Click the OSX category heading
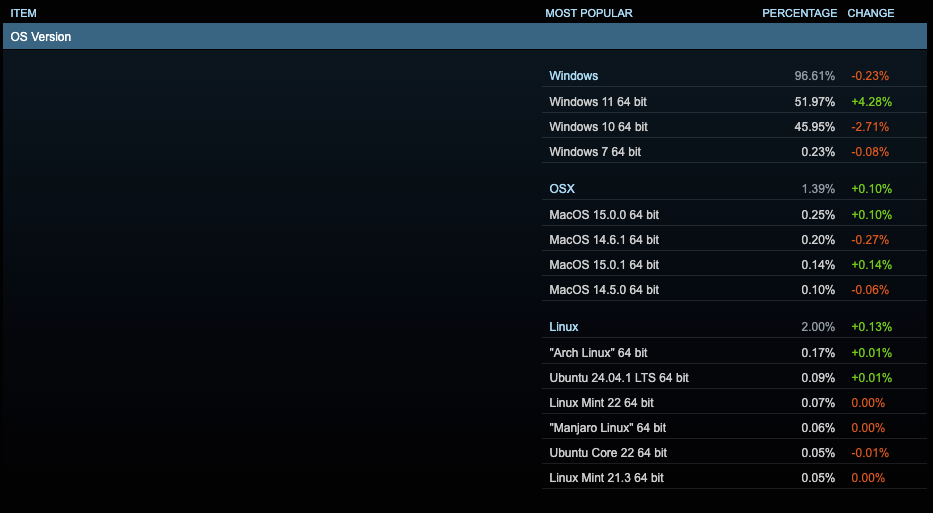This screenshot has height=513, width=933. click(x=562, y=189)
